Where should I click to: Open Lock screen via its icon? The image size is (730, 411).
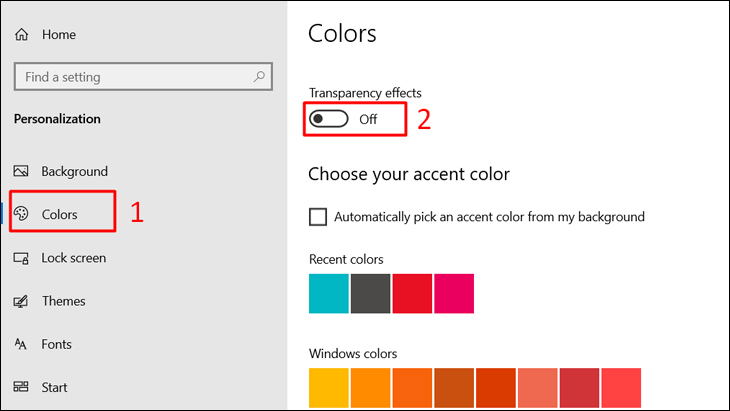[x=21, y=258]
